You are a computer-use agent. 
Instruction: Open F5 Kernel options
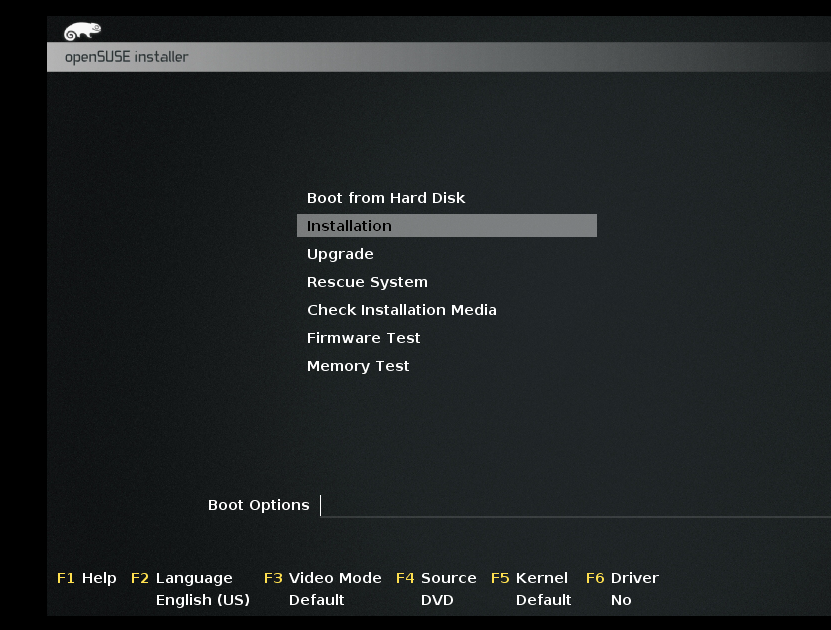coord(529,578)
